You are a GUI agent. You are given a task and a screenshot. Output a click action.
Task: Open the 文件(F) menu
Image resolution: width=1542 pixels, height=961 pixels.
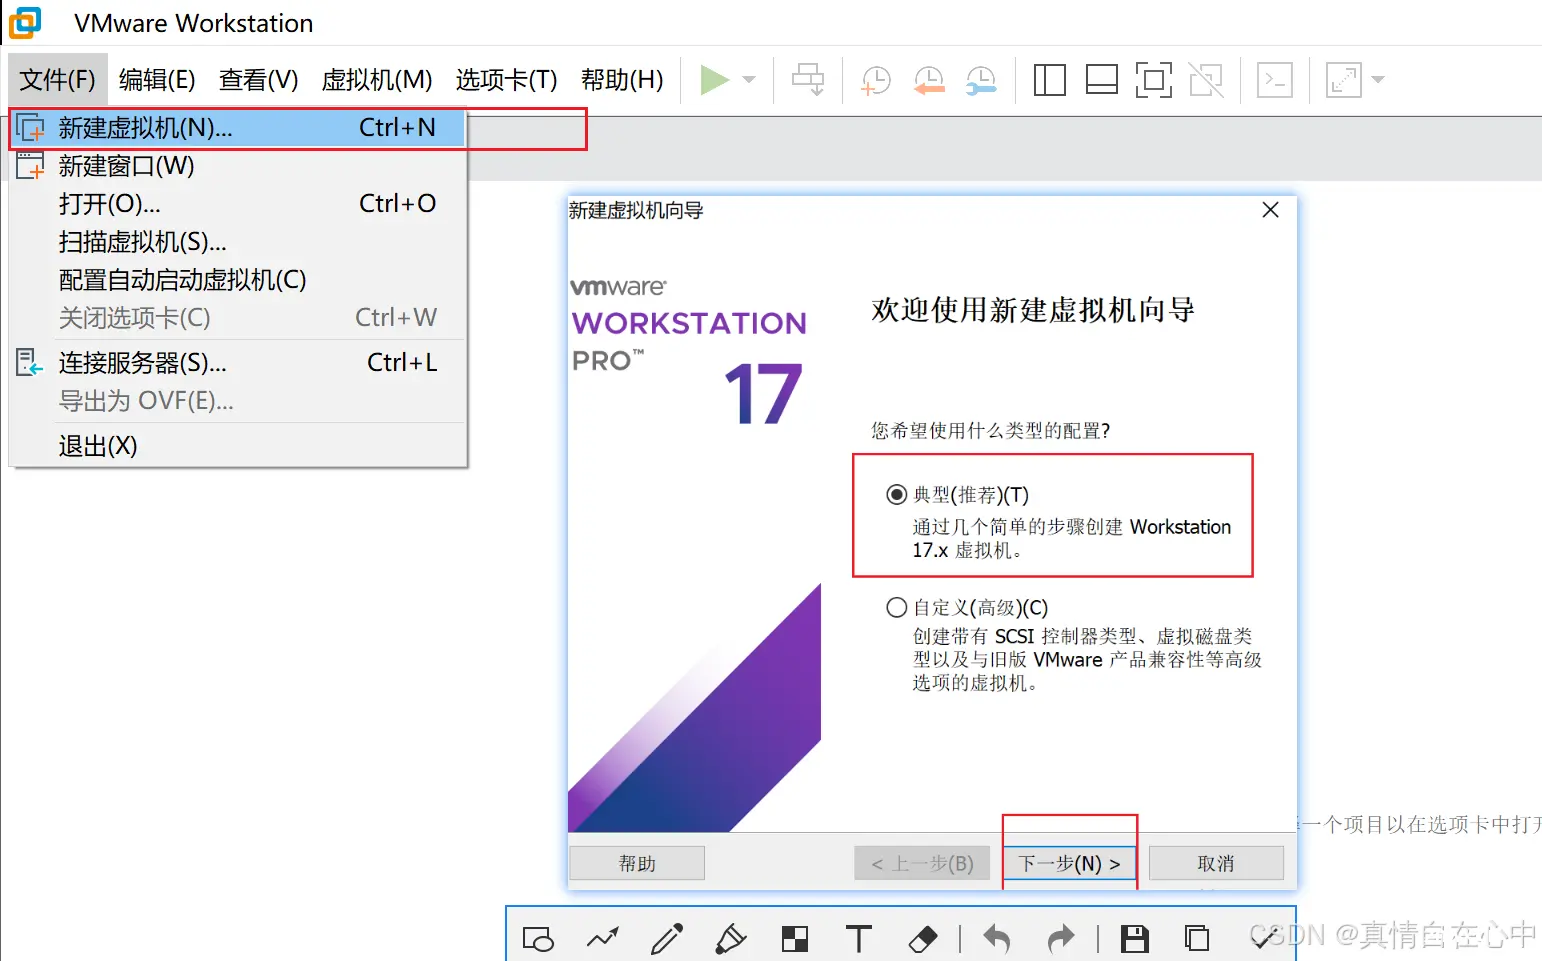[57, 80]
